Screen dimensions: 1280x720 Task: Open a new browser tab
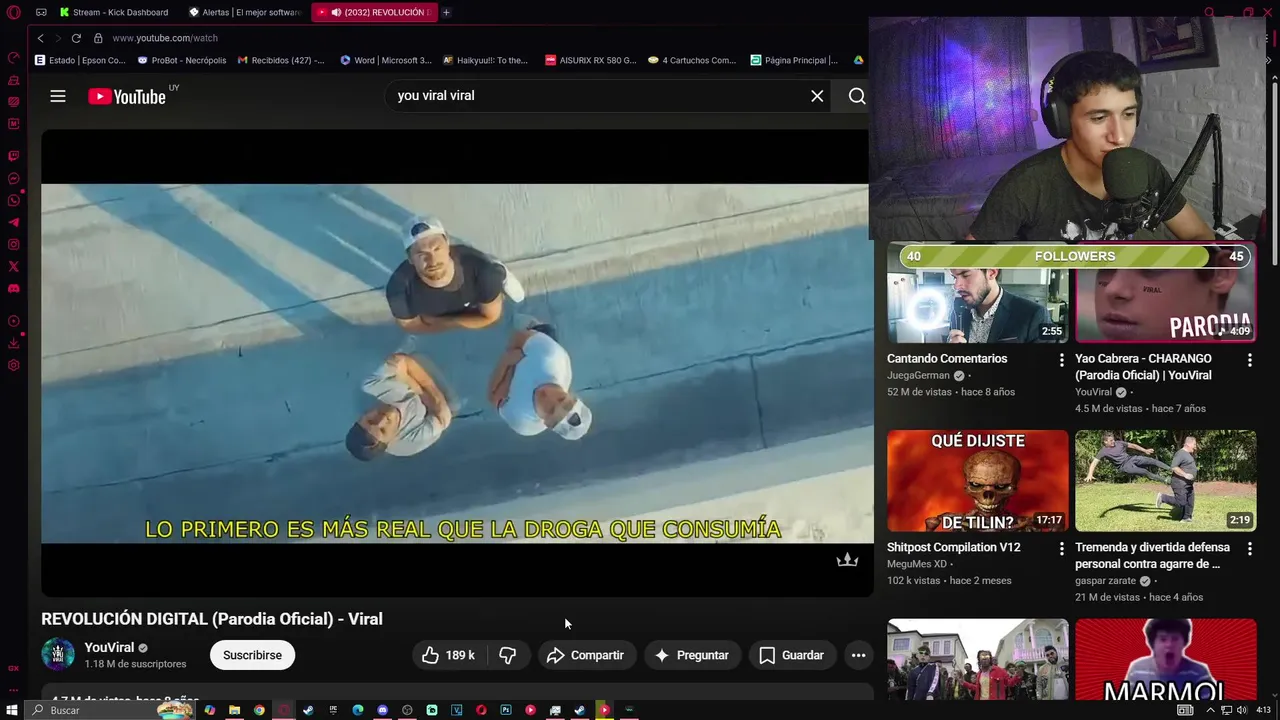point(446,12)
